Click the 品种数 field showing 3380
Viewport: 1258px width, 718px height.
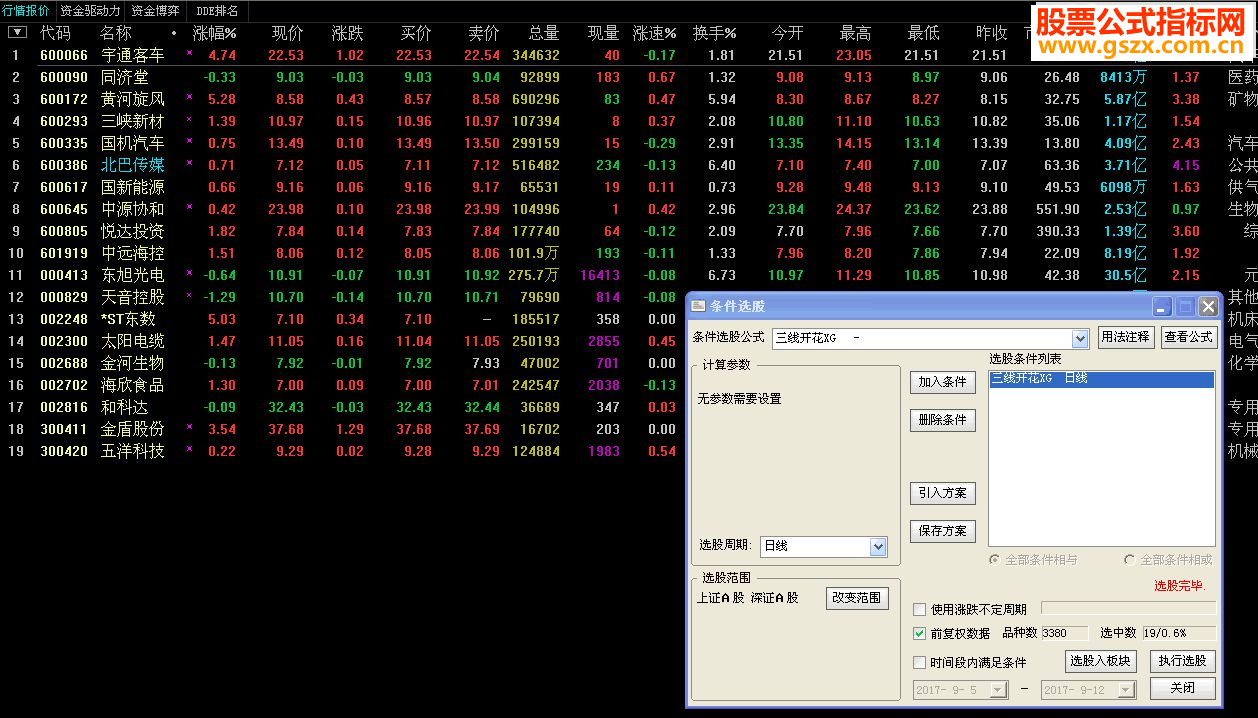(x=1067, y=633)
